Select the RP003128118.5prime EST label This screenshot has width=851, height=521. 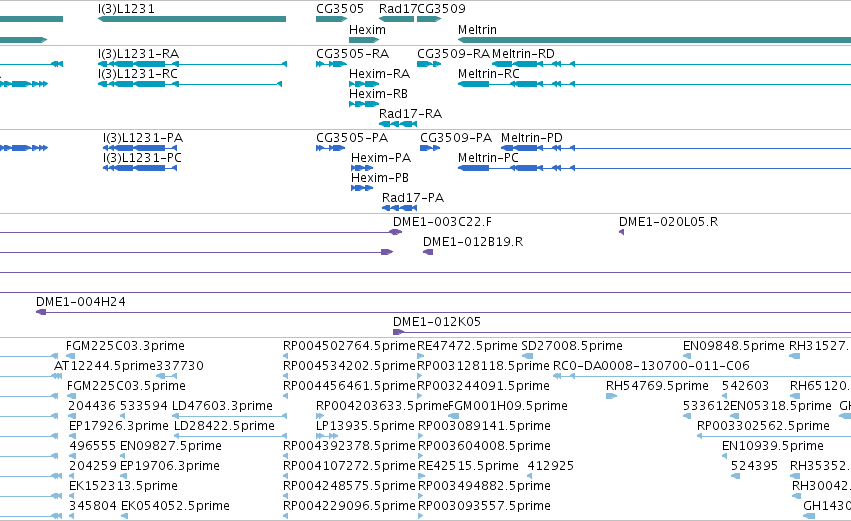(x=484, y=366)
